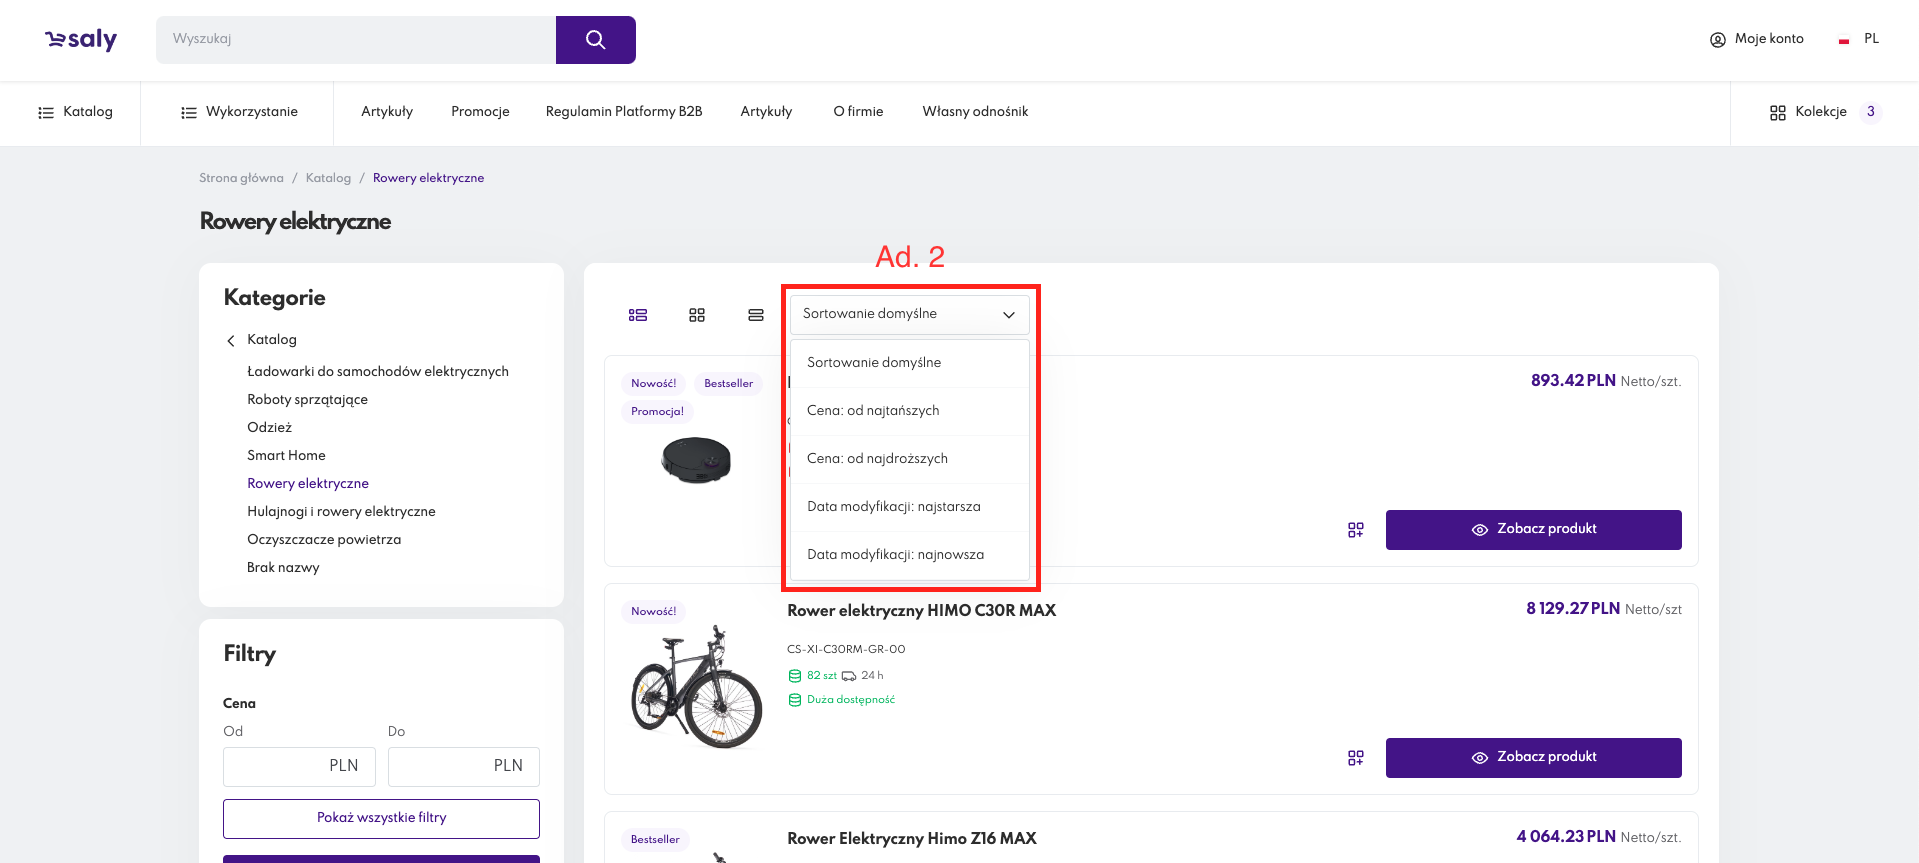This screenshot has width=1919, height=863.
Task: Click the Wyszukaj search field
Action: tap(355, 40)
